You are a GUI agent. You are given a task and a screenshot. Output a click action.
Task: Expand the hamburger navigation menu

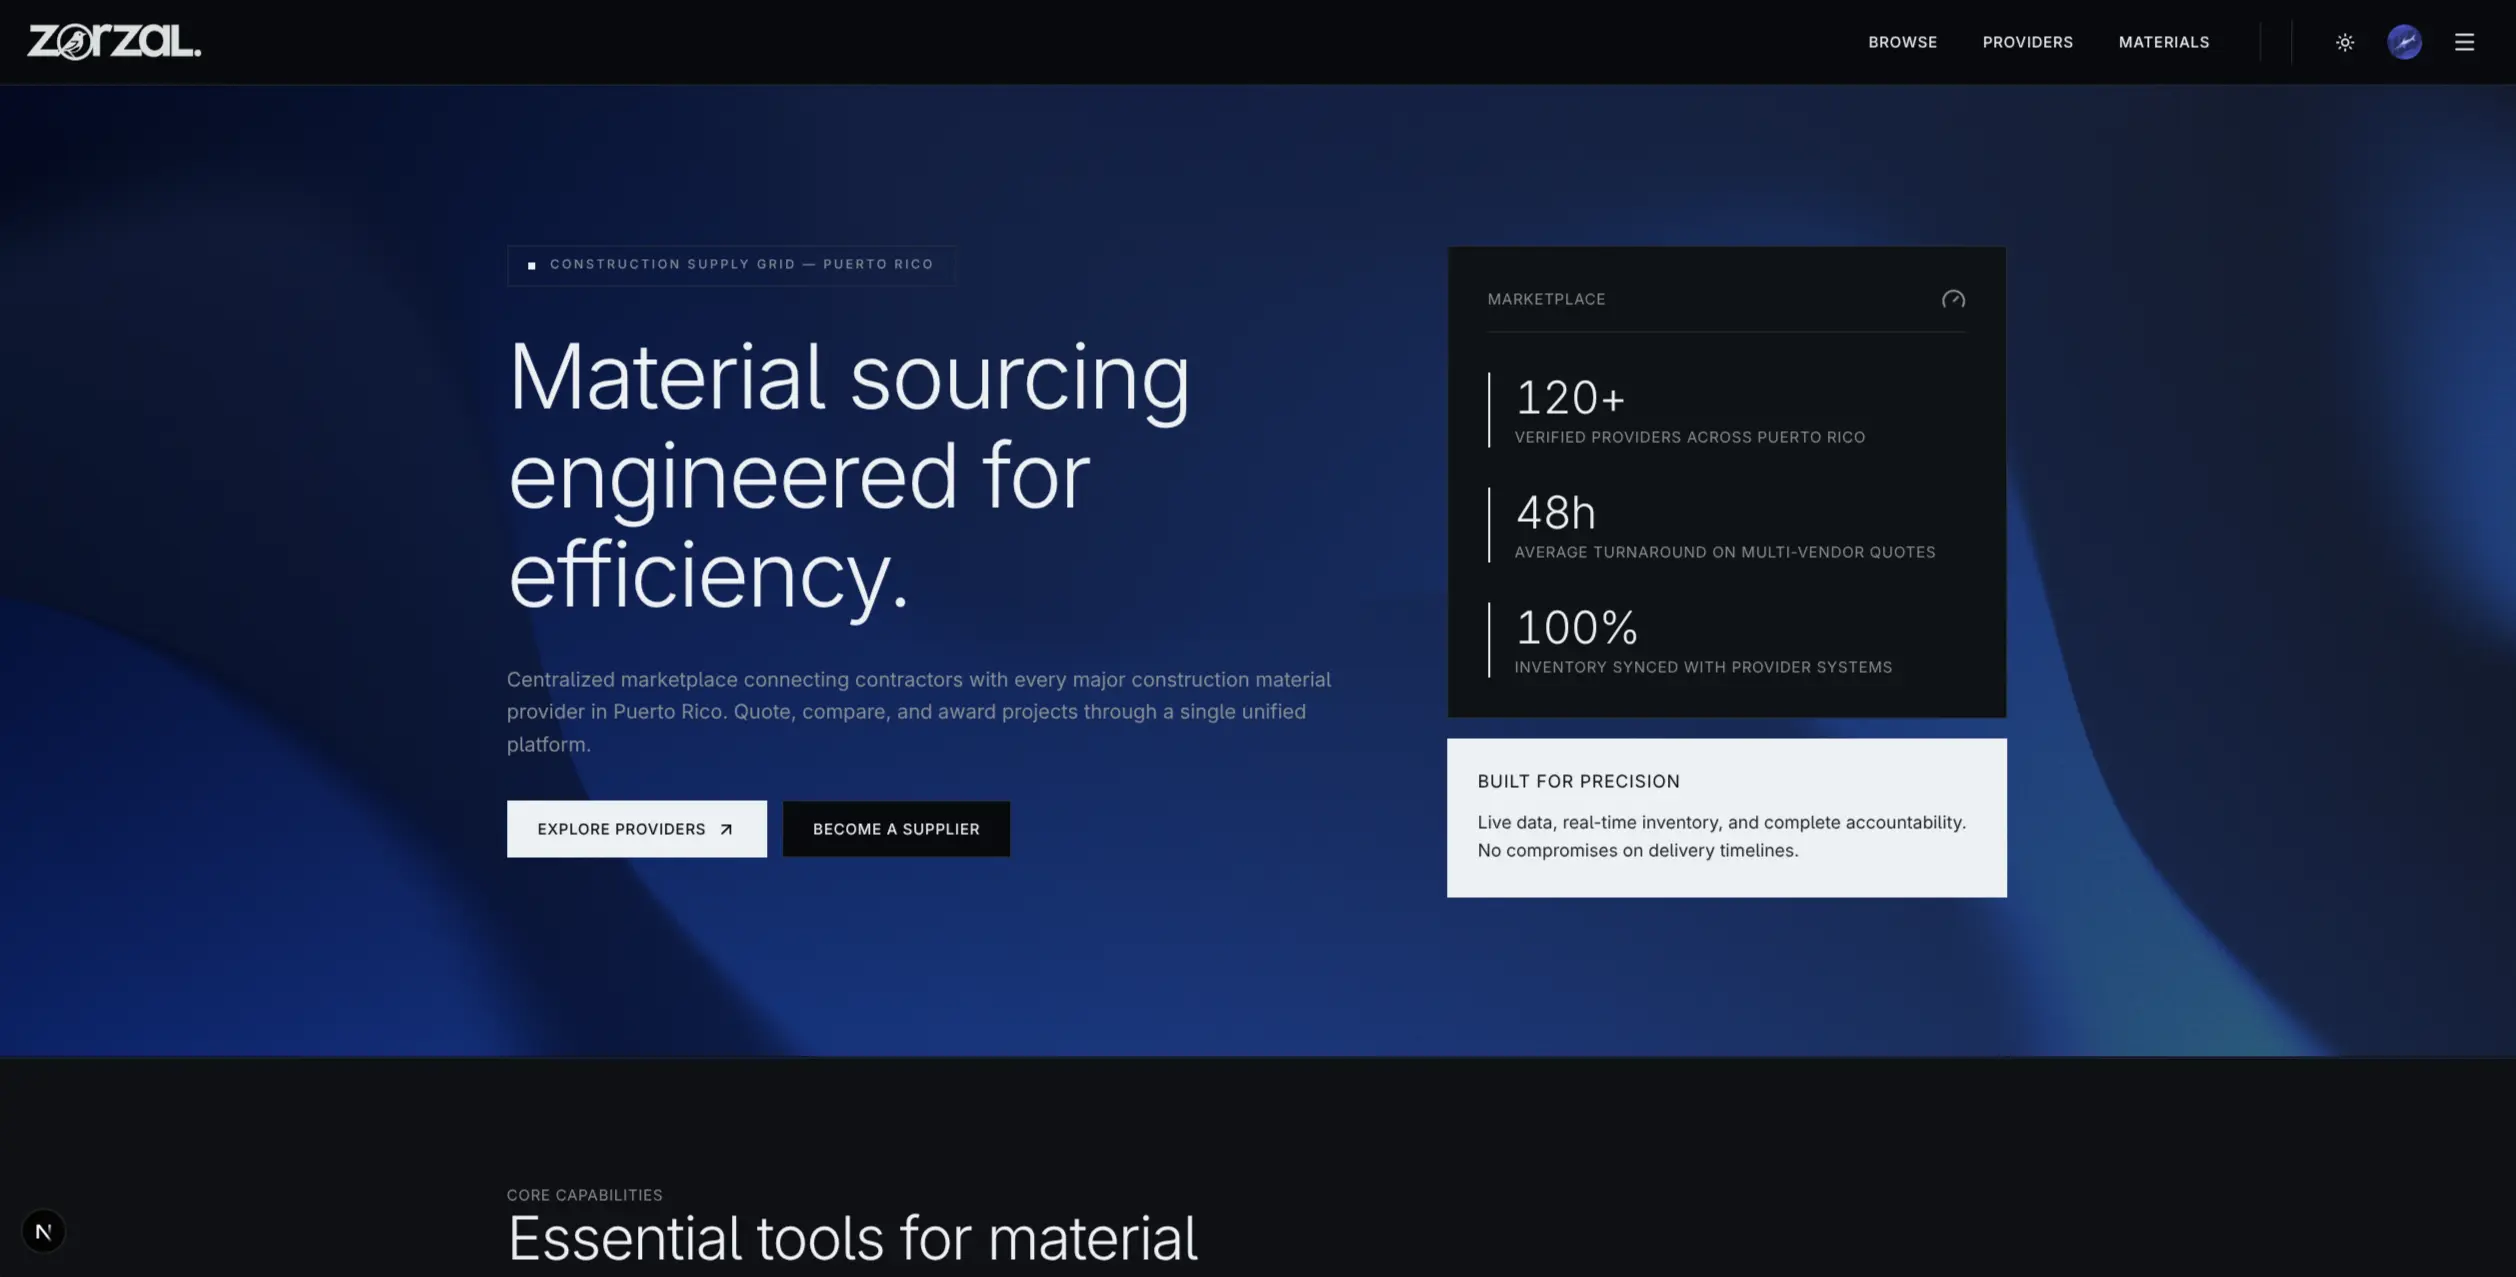pos(2464,42)
